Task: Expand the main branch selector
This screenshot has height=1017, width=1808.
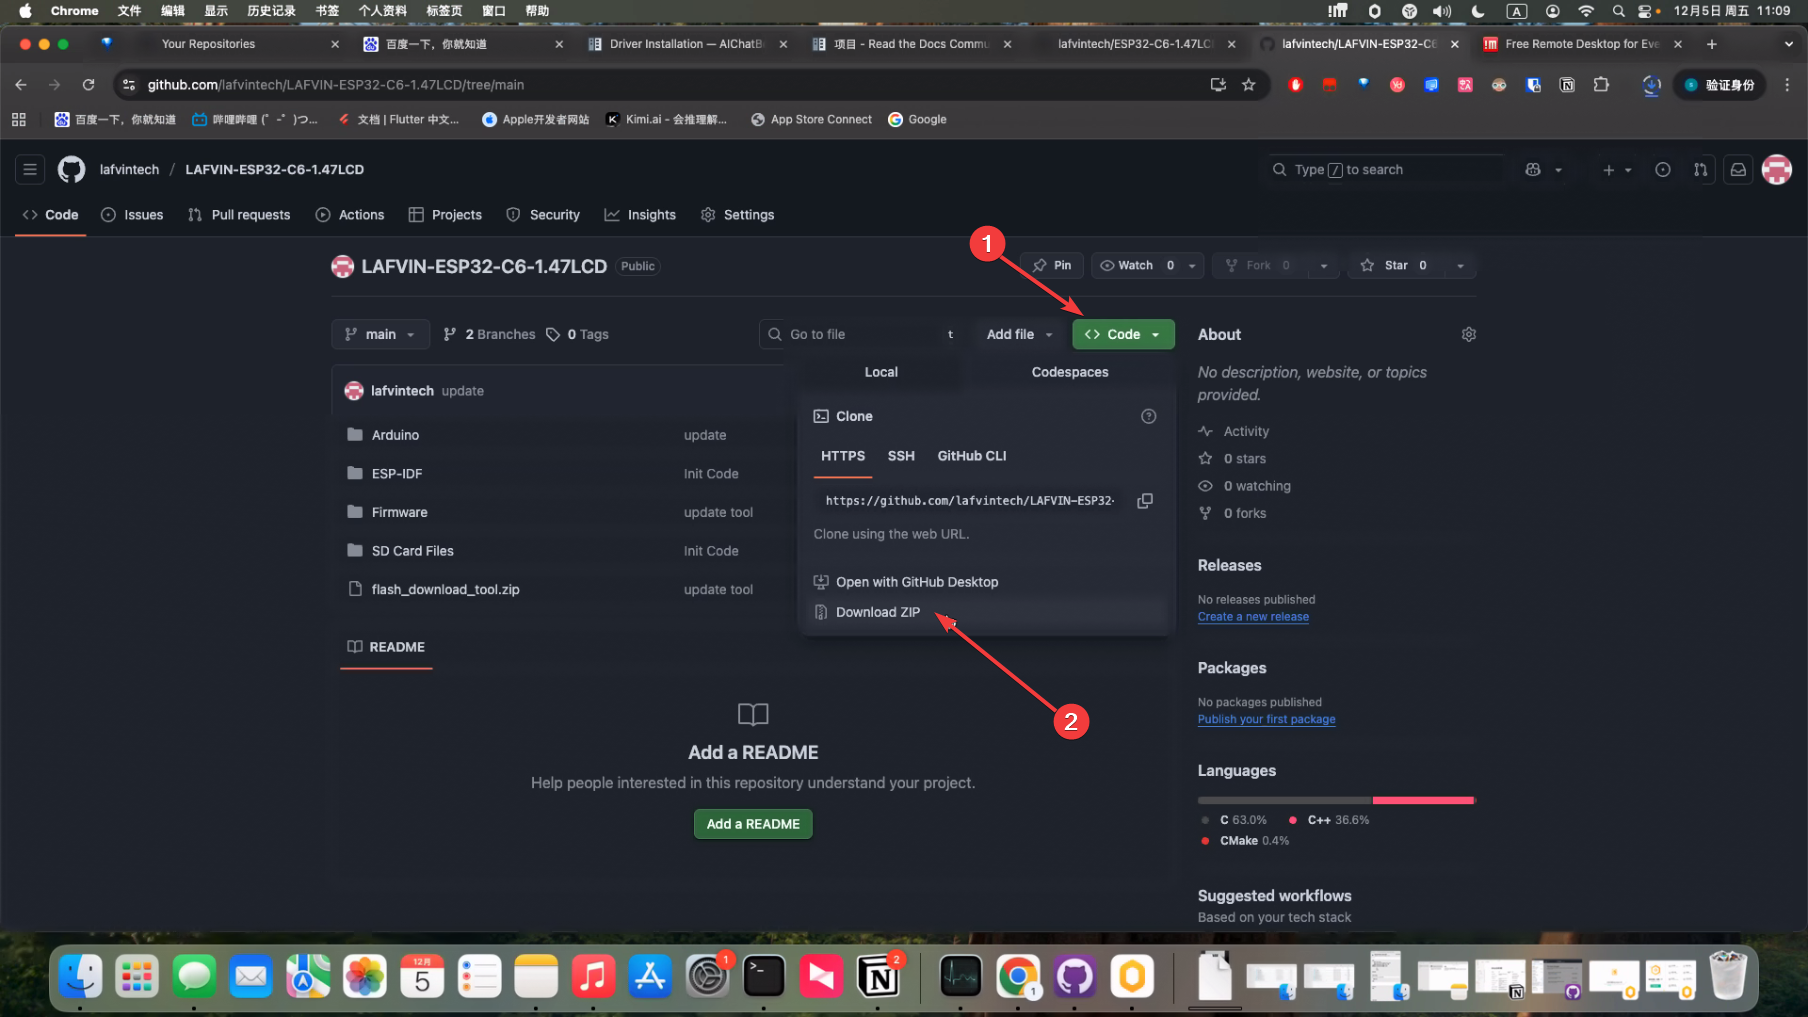Action: tap(380, 334)
